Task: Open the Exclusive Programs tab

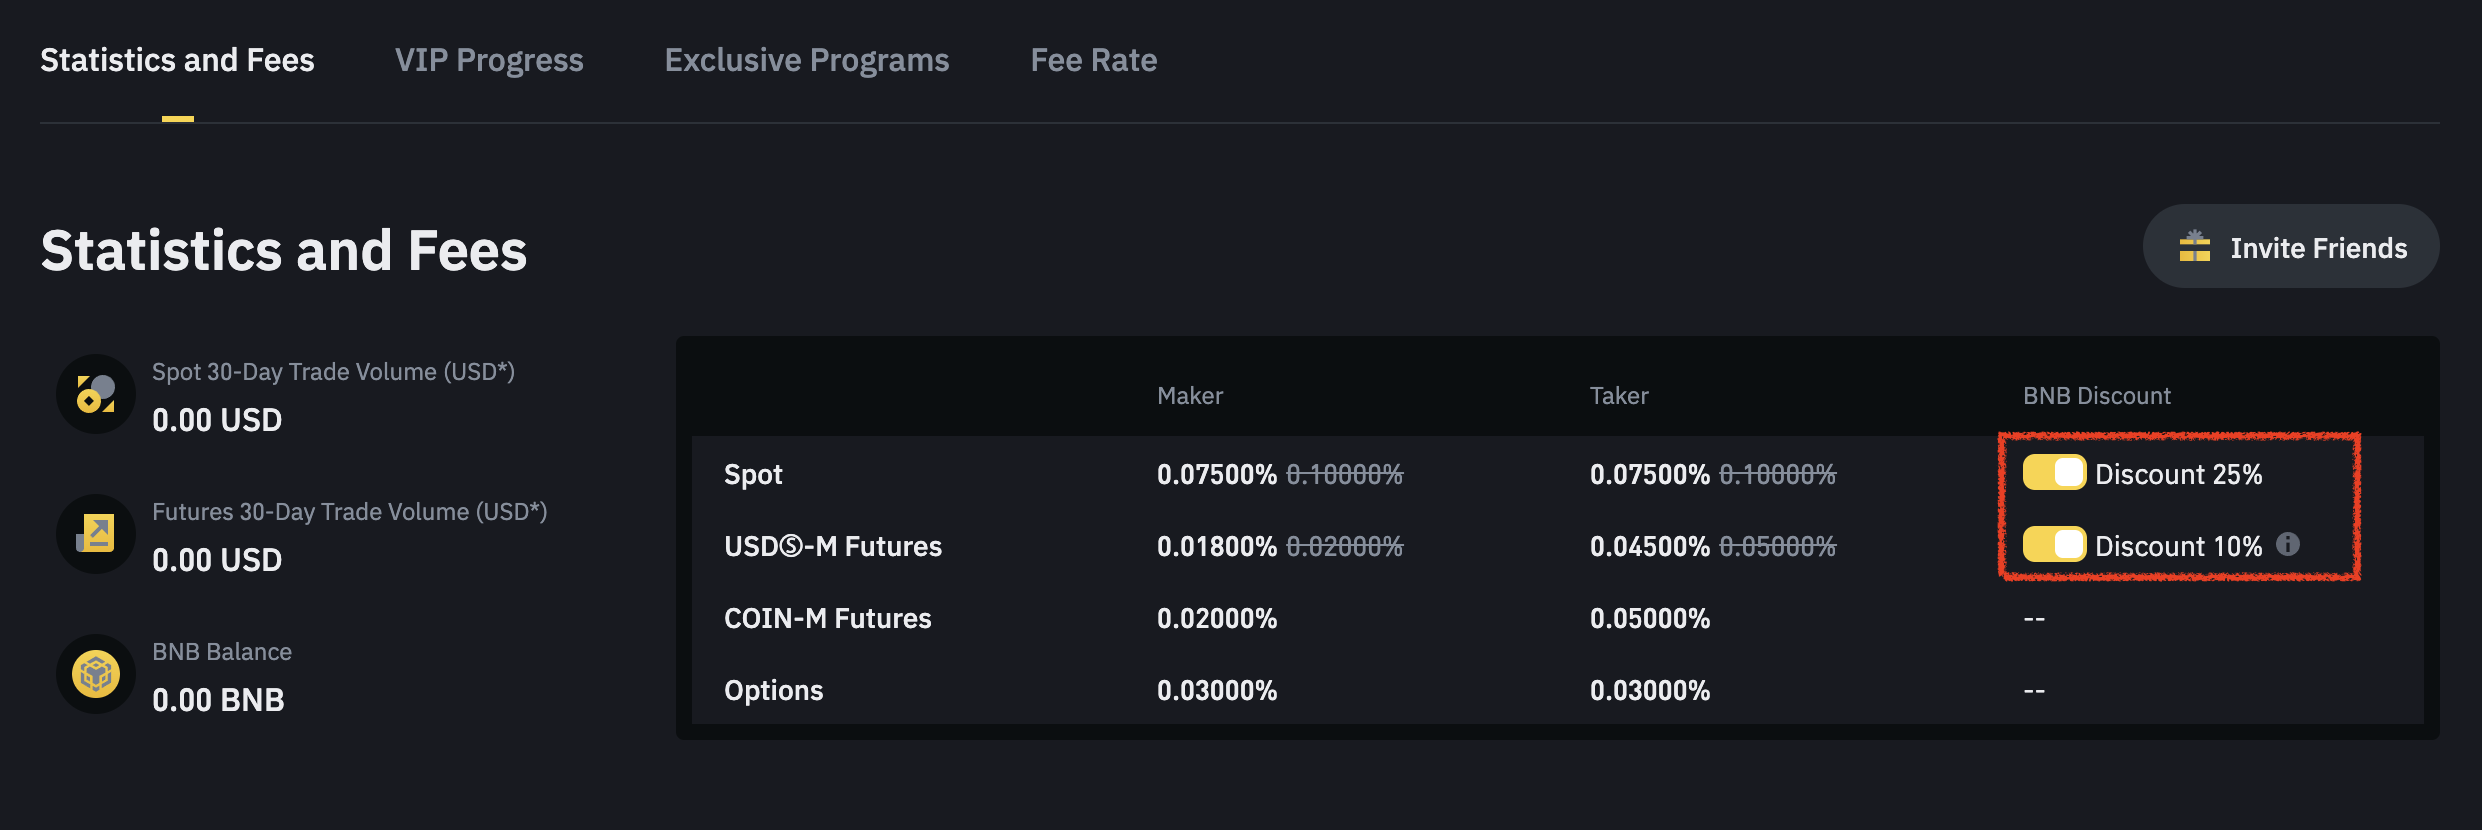Action: [x=807, y=60]
